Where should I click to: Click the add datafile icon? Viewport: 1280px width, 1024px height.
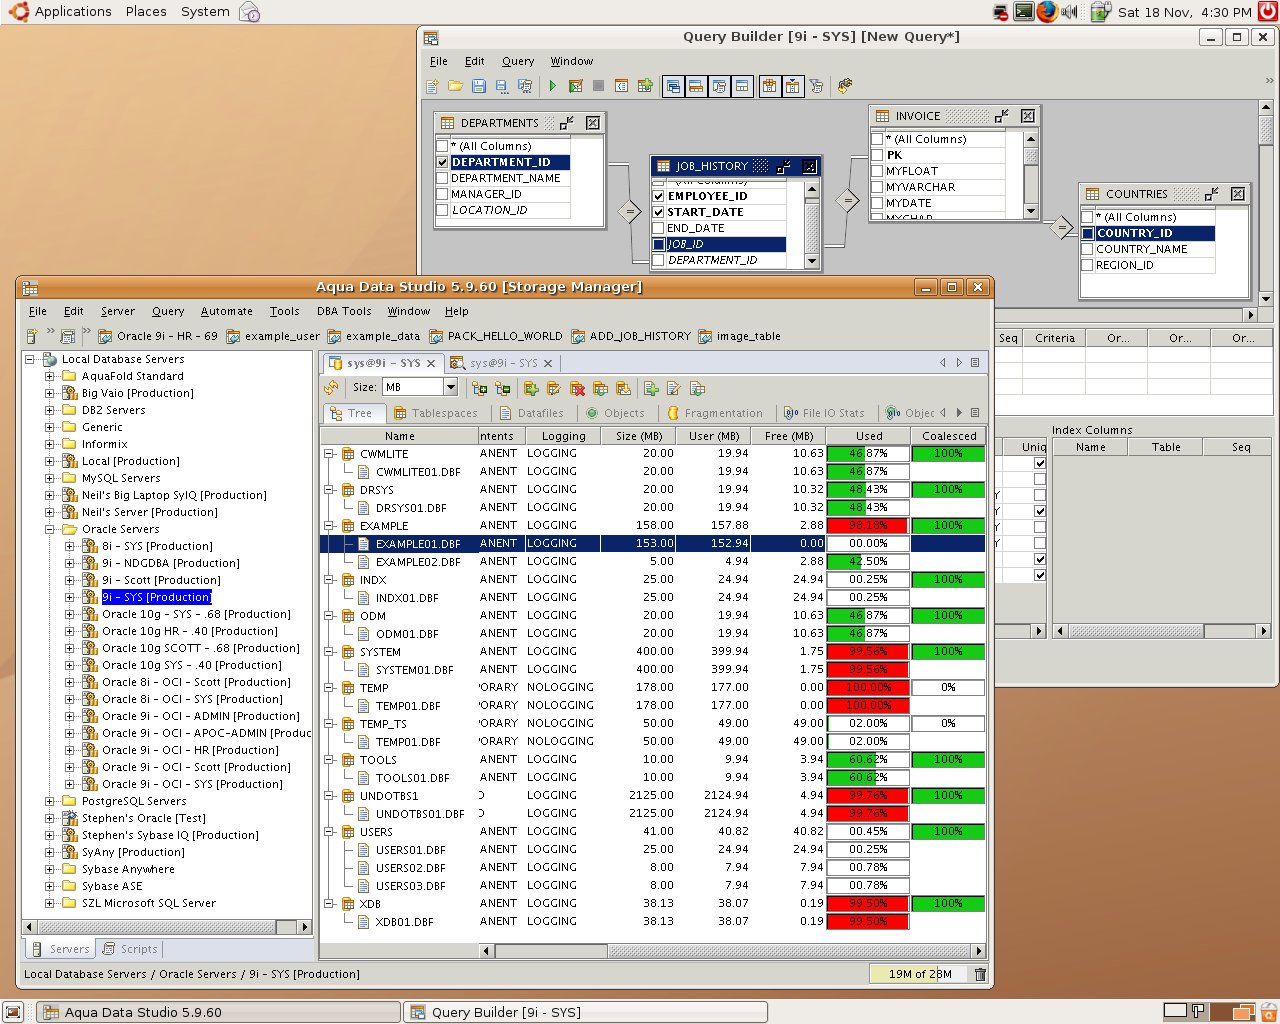(651, 388)
